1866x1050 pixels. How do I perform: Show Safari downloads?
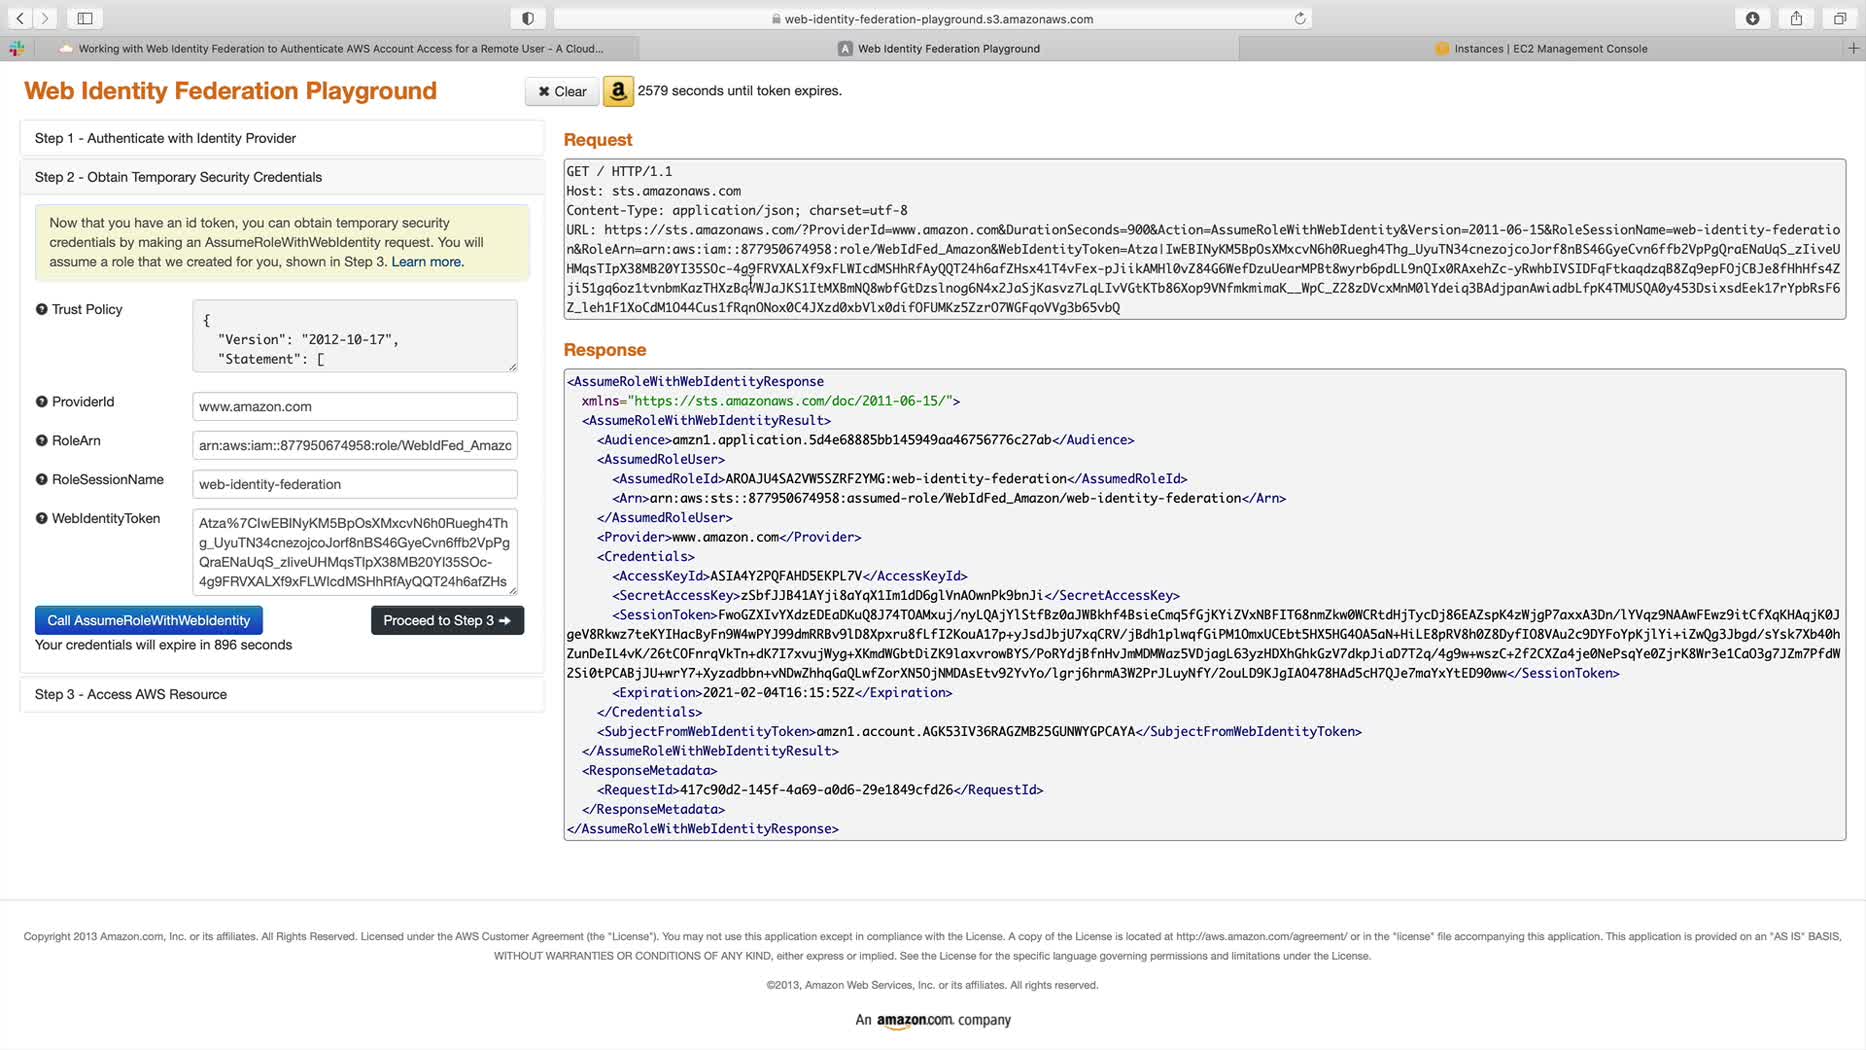tap(1753, 18)
